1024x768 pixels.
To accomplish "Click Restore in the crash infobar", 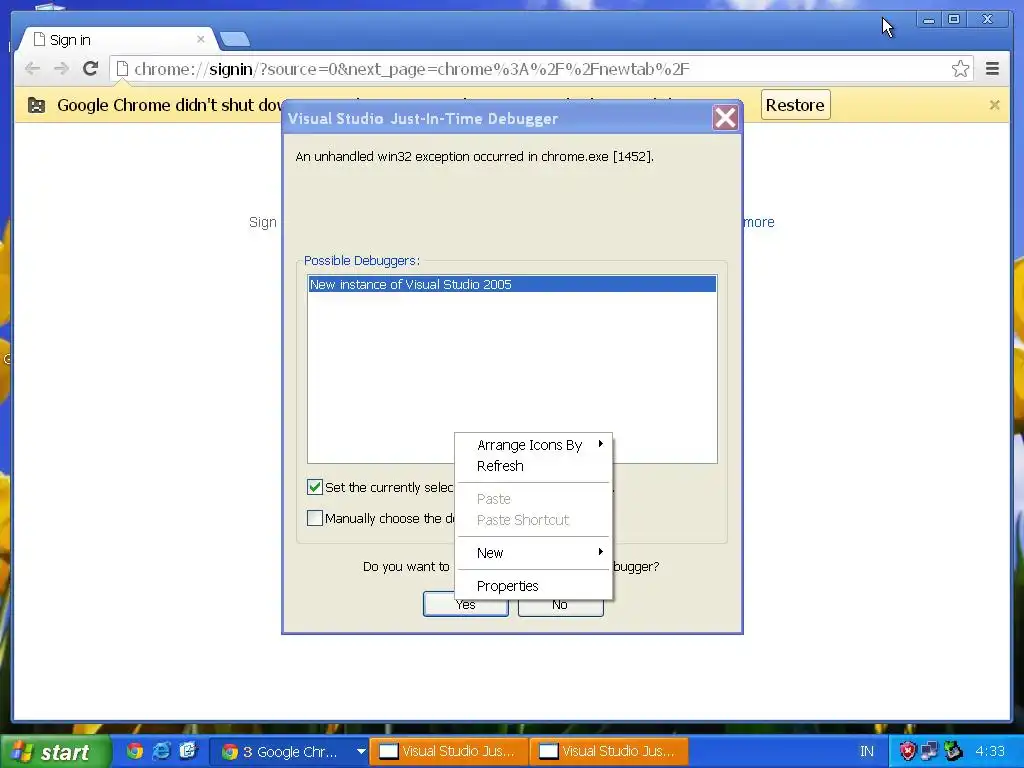I will [795, 105].
